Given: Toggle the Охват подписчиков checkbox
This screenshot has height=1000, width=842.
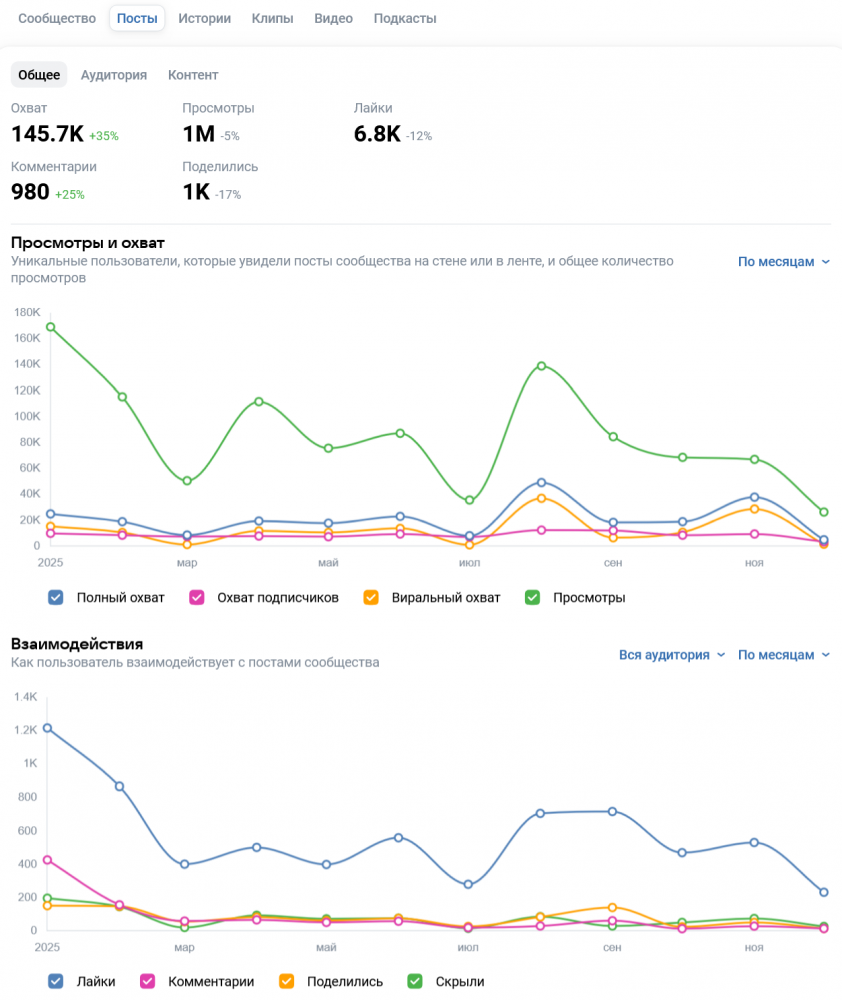Looking at the screenshot, I should pyautogui.click(x=198, y=598).
